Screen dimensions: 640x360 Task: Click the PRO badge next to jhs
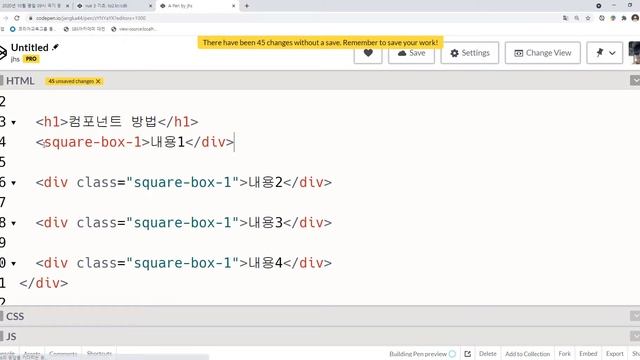click(31, 59)
